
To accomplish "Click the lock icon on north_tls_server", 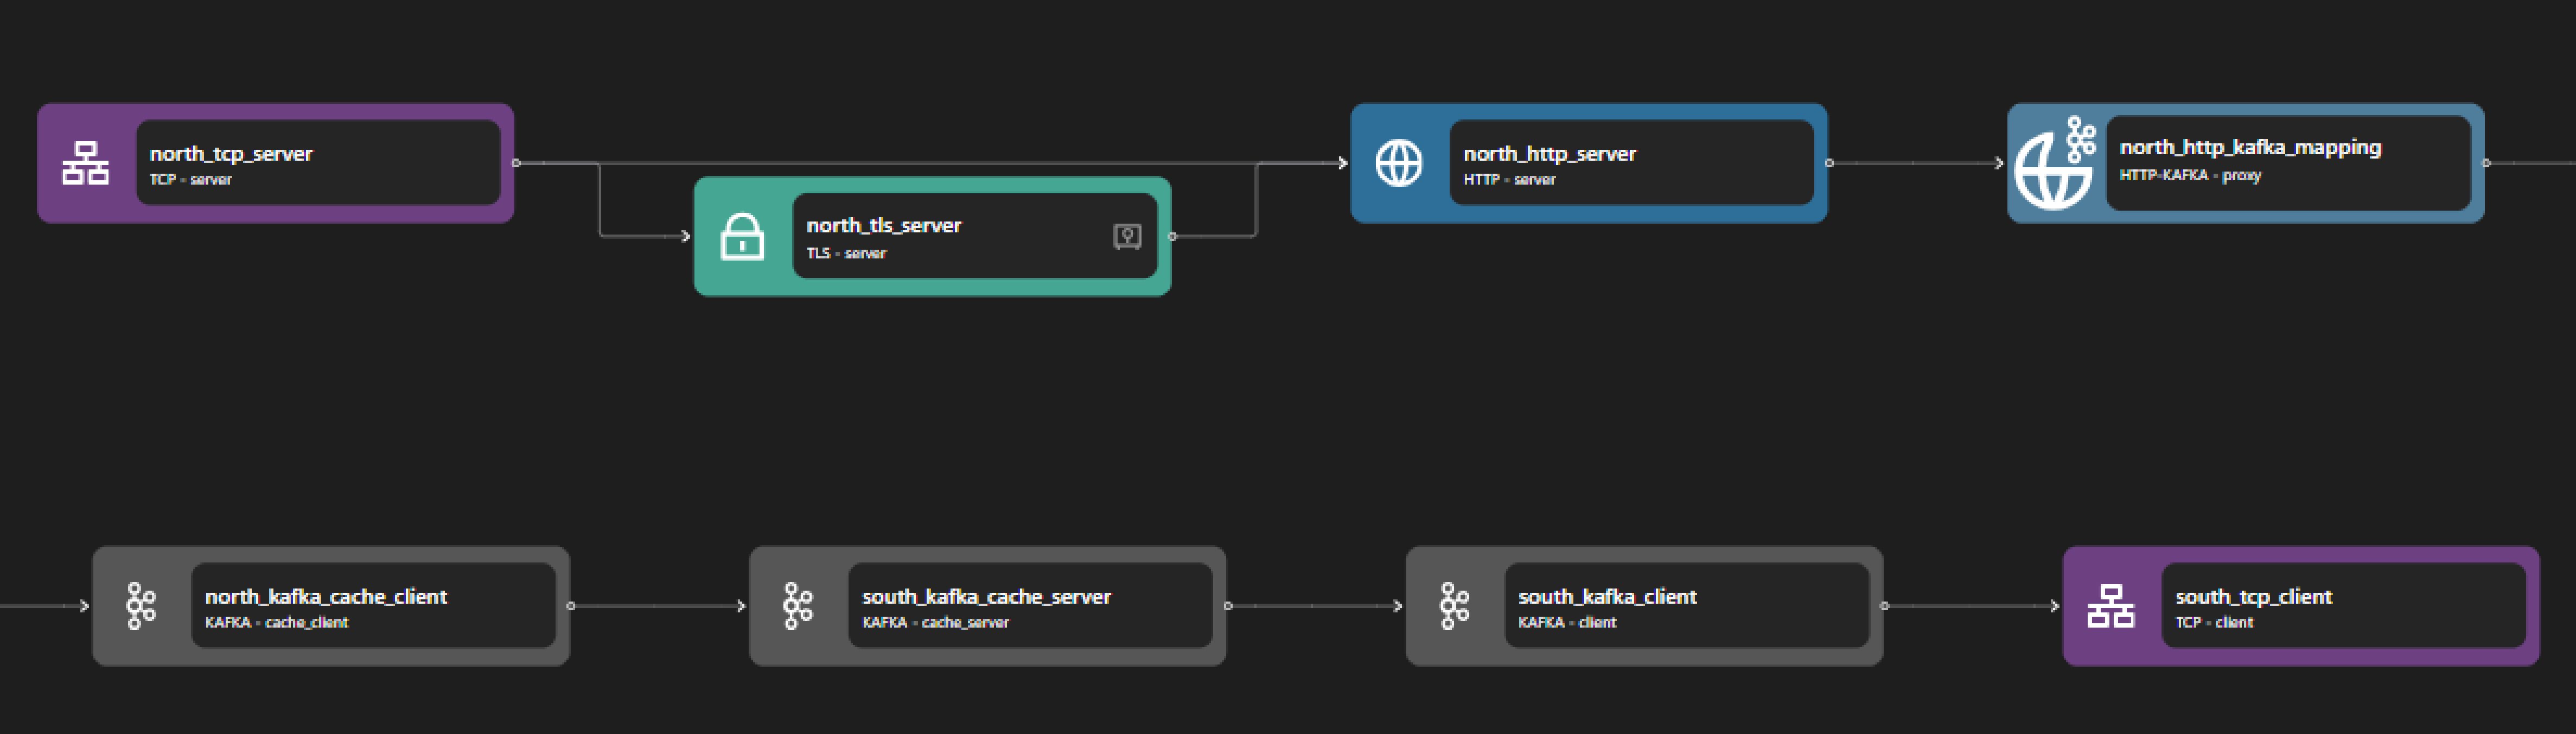I will point(742,237).
